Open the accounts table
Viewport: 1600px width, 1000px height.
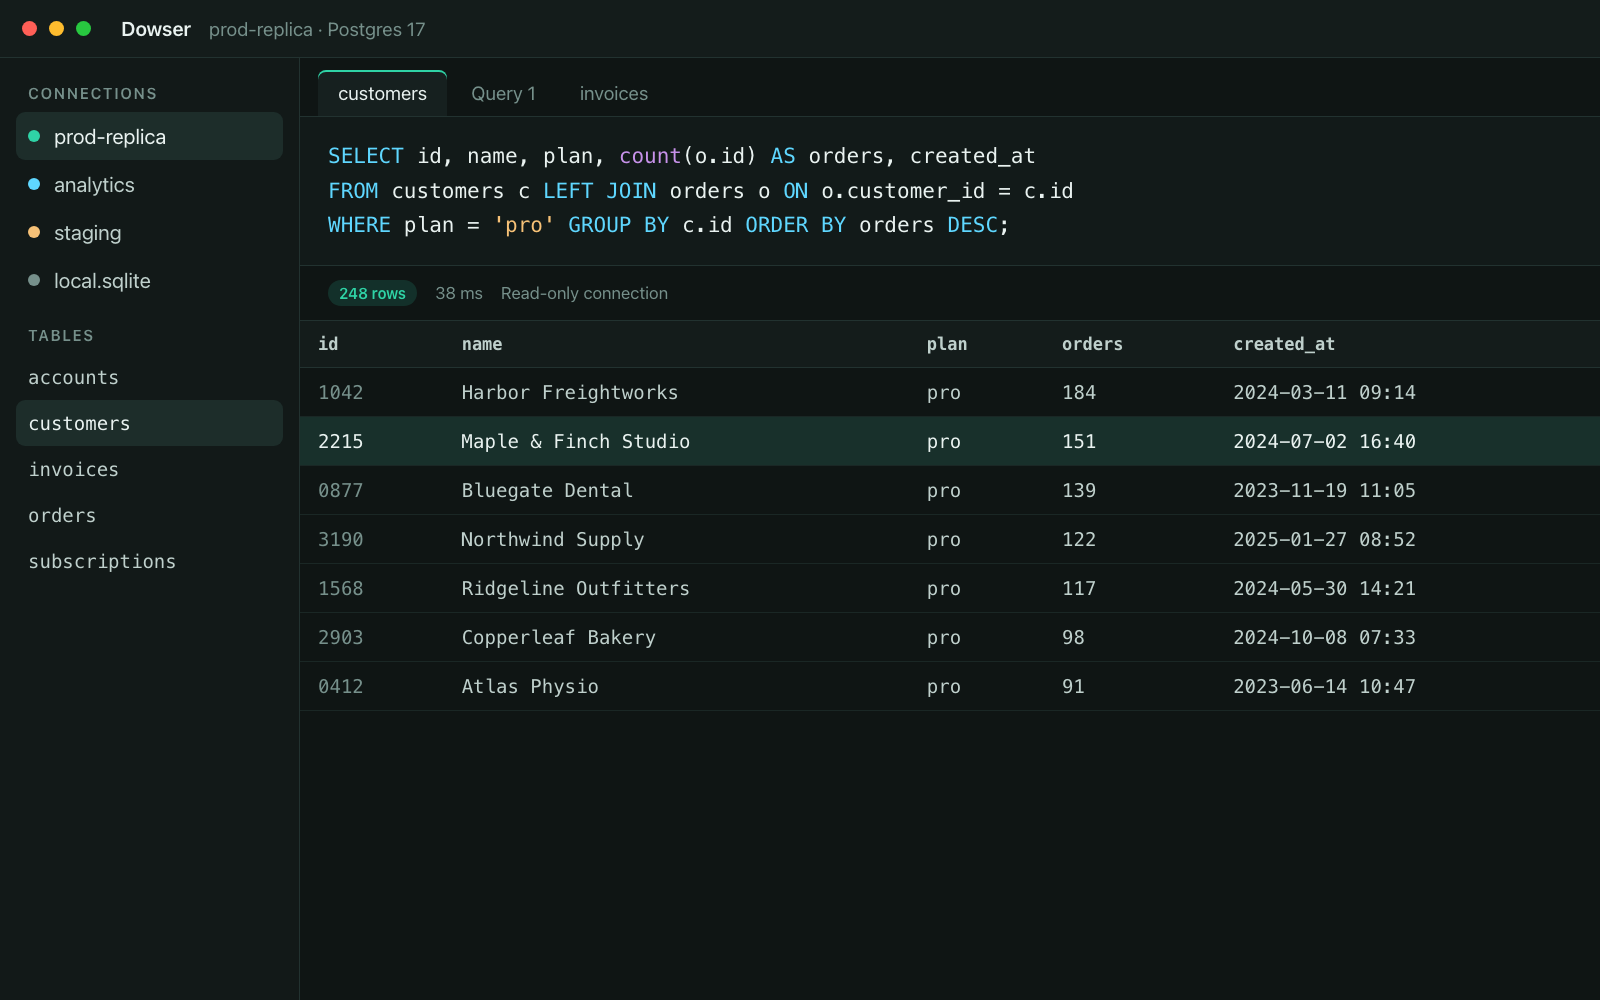[149, 377]
